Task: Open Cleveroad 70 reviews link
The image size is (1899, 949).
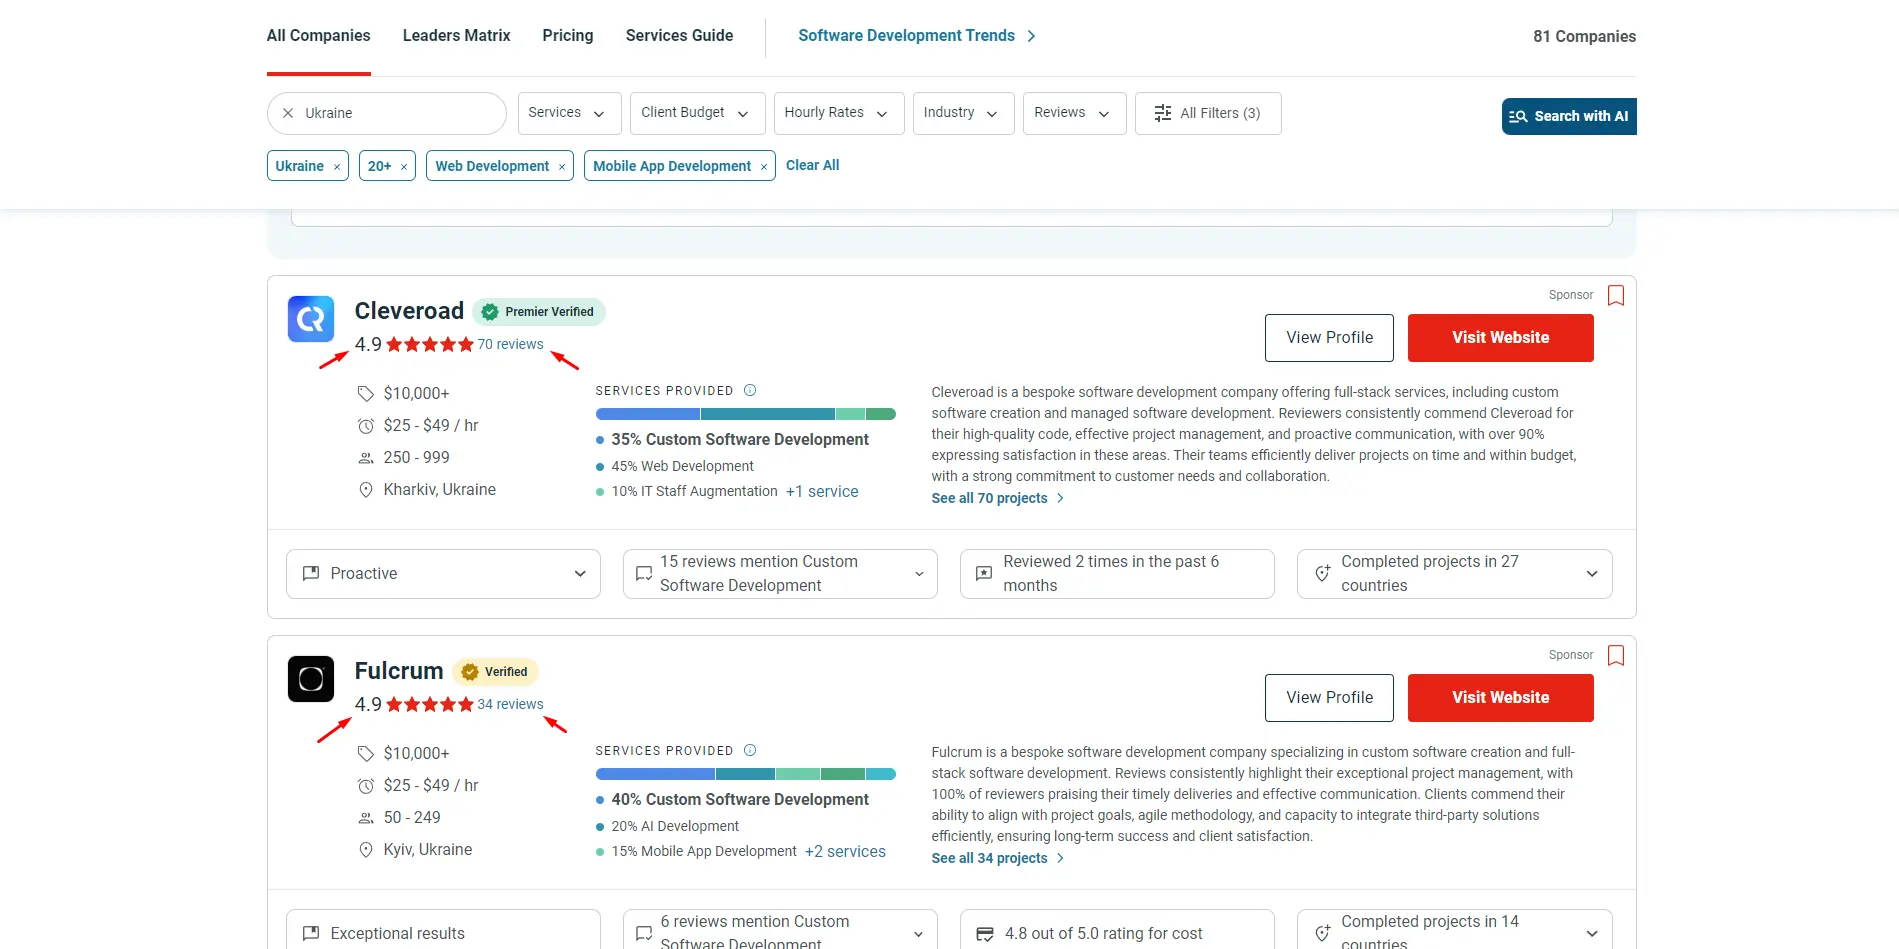Action: tap(510, 344)
